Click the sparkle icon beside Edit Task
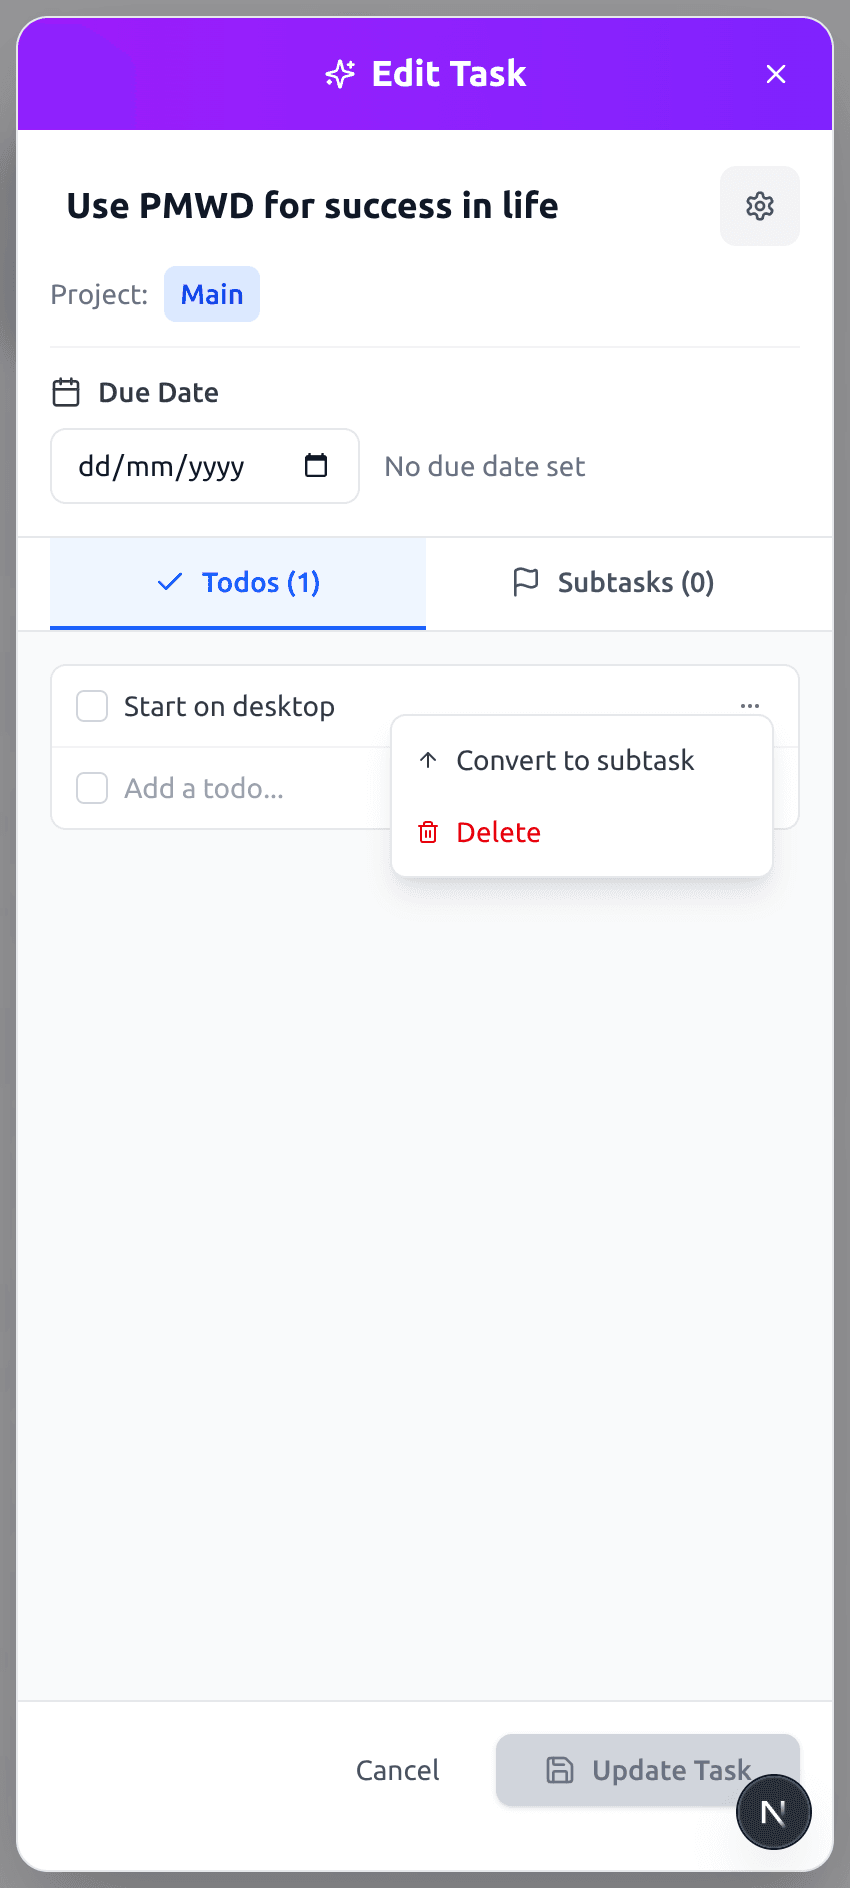This screenshot has width=850, height=1888. coord(340,74)
